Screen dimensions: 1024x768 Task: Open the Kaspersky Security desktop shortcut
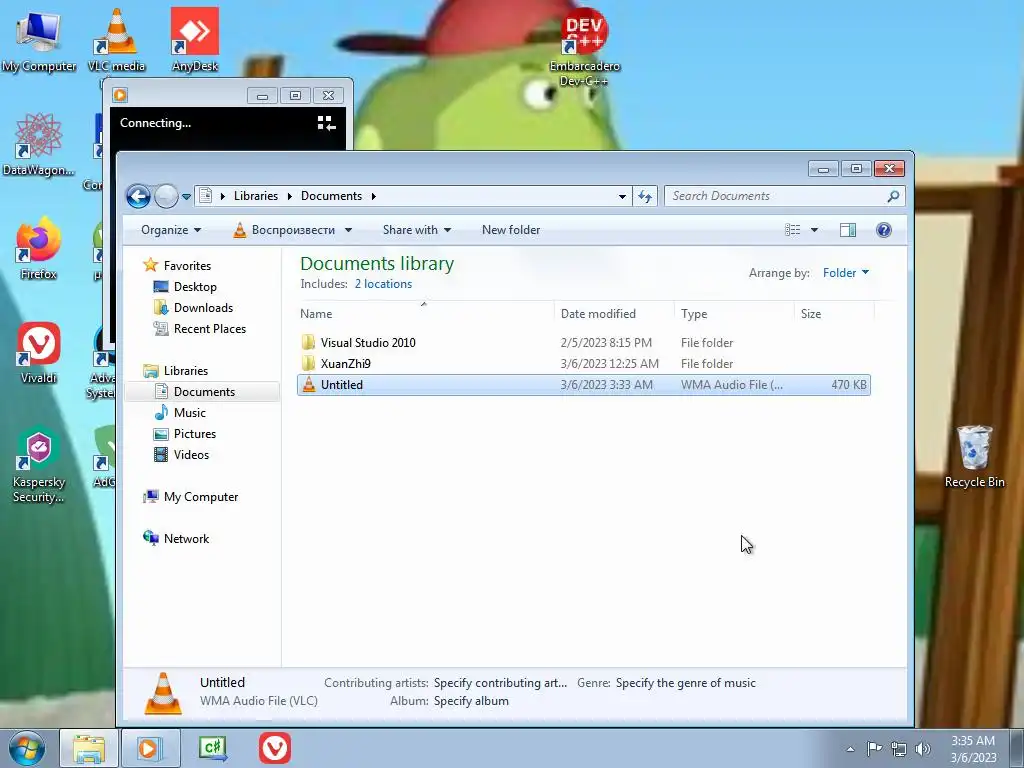[x=39, y=465]
